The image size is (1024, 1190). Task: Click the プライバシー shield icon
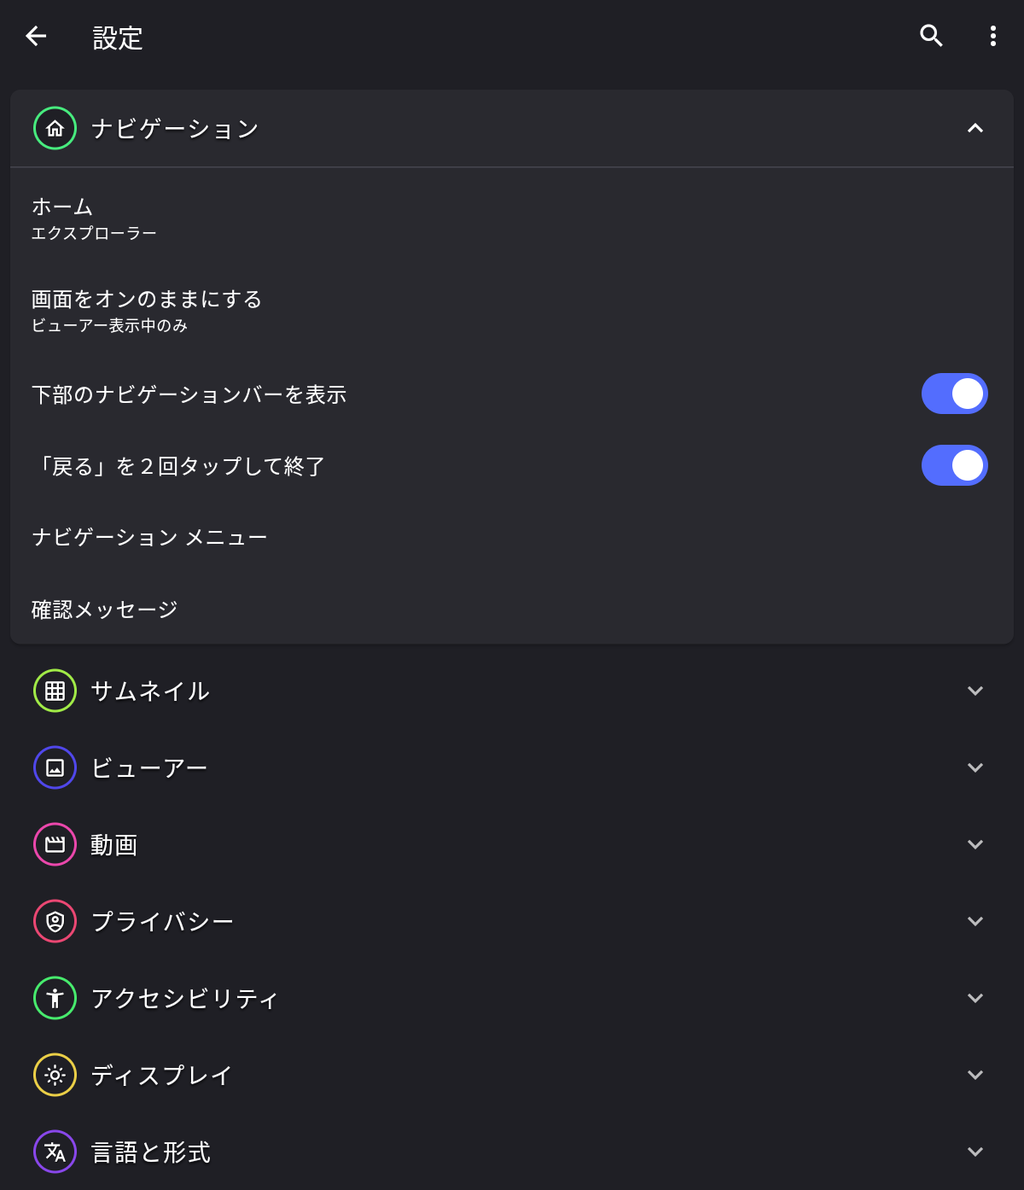pyautogui.click(x=55, y=921)
